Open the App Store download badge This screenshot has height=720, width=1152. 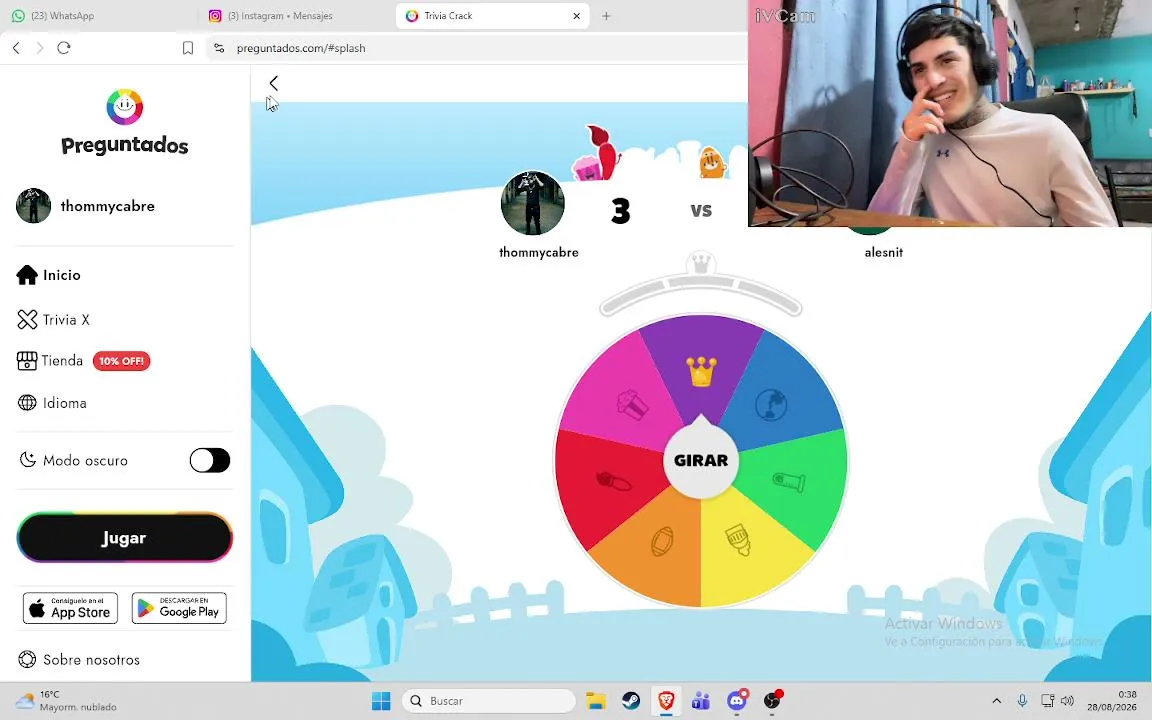pos(71,608)
